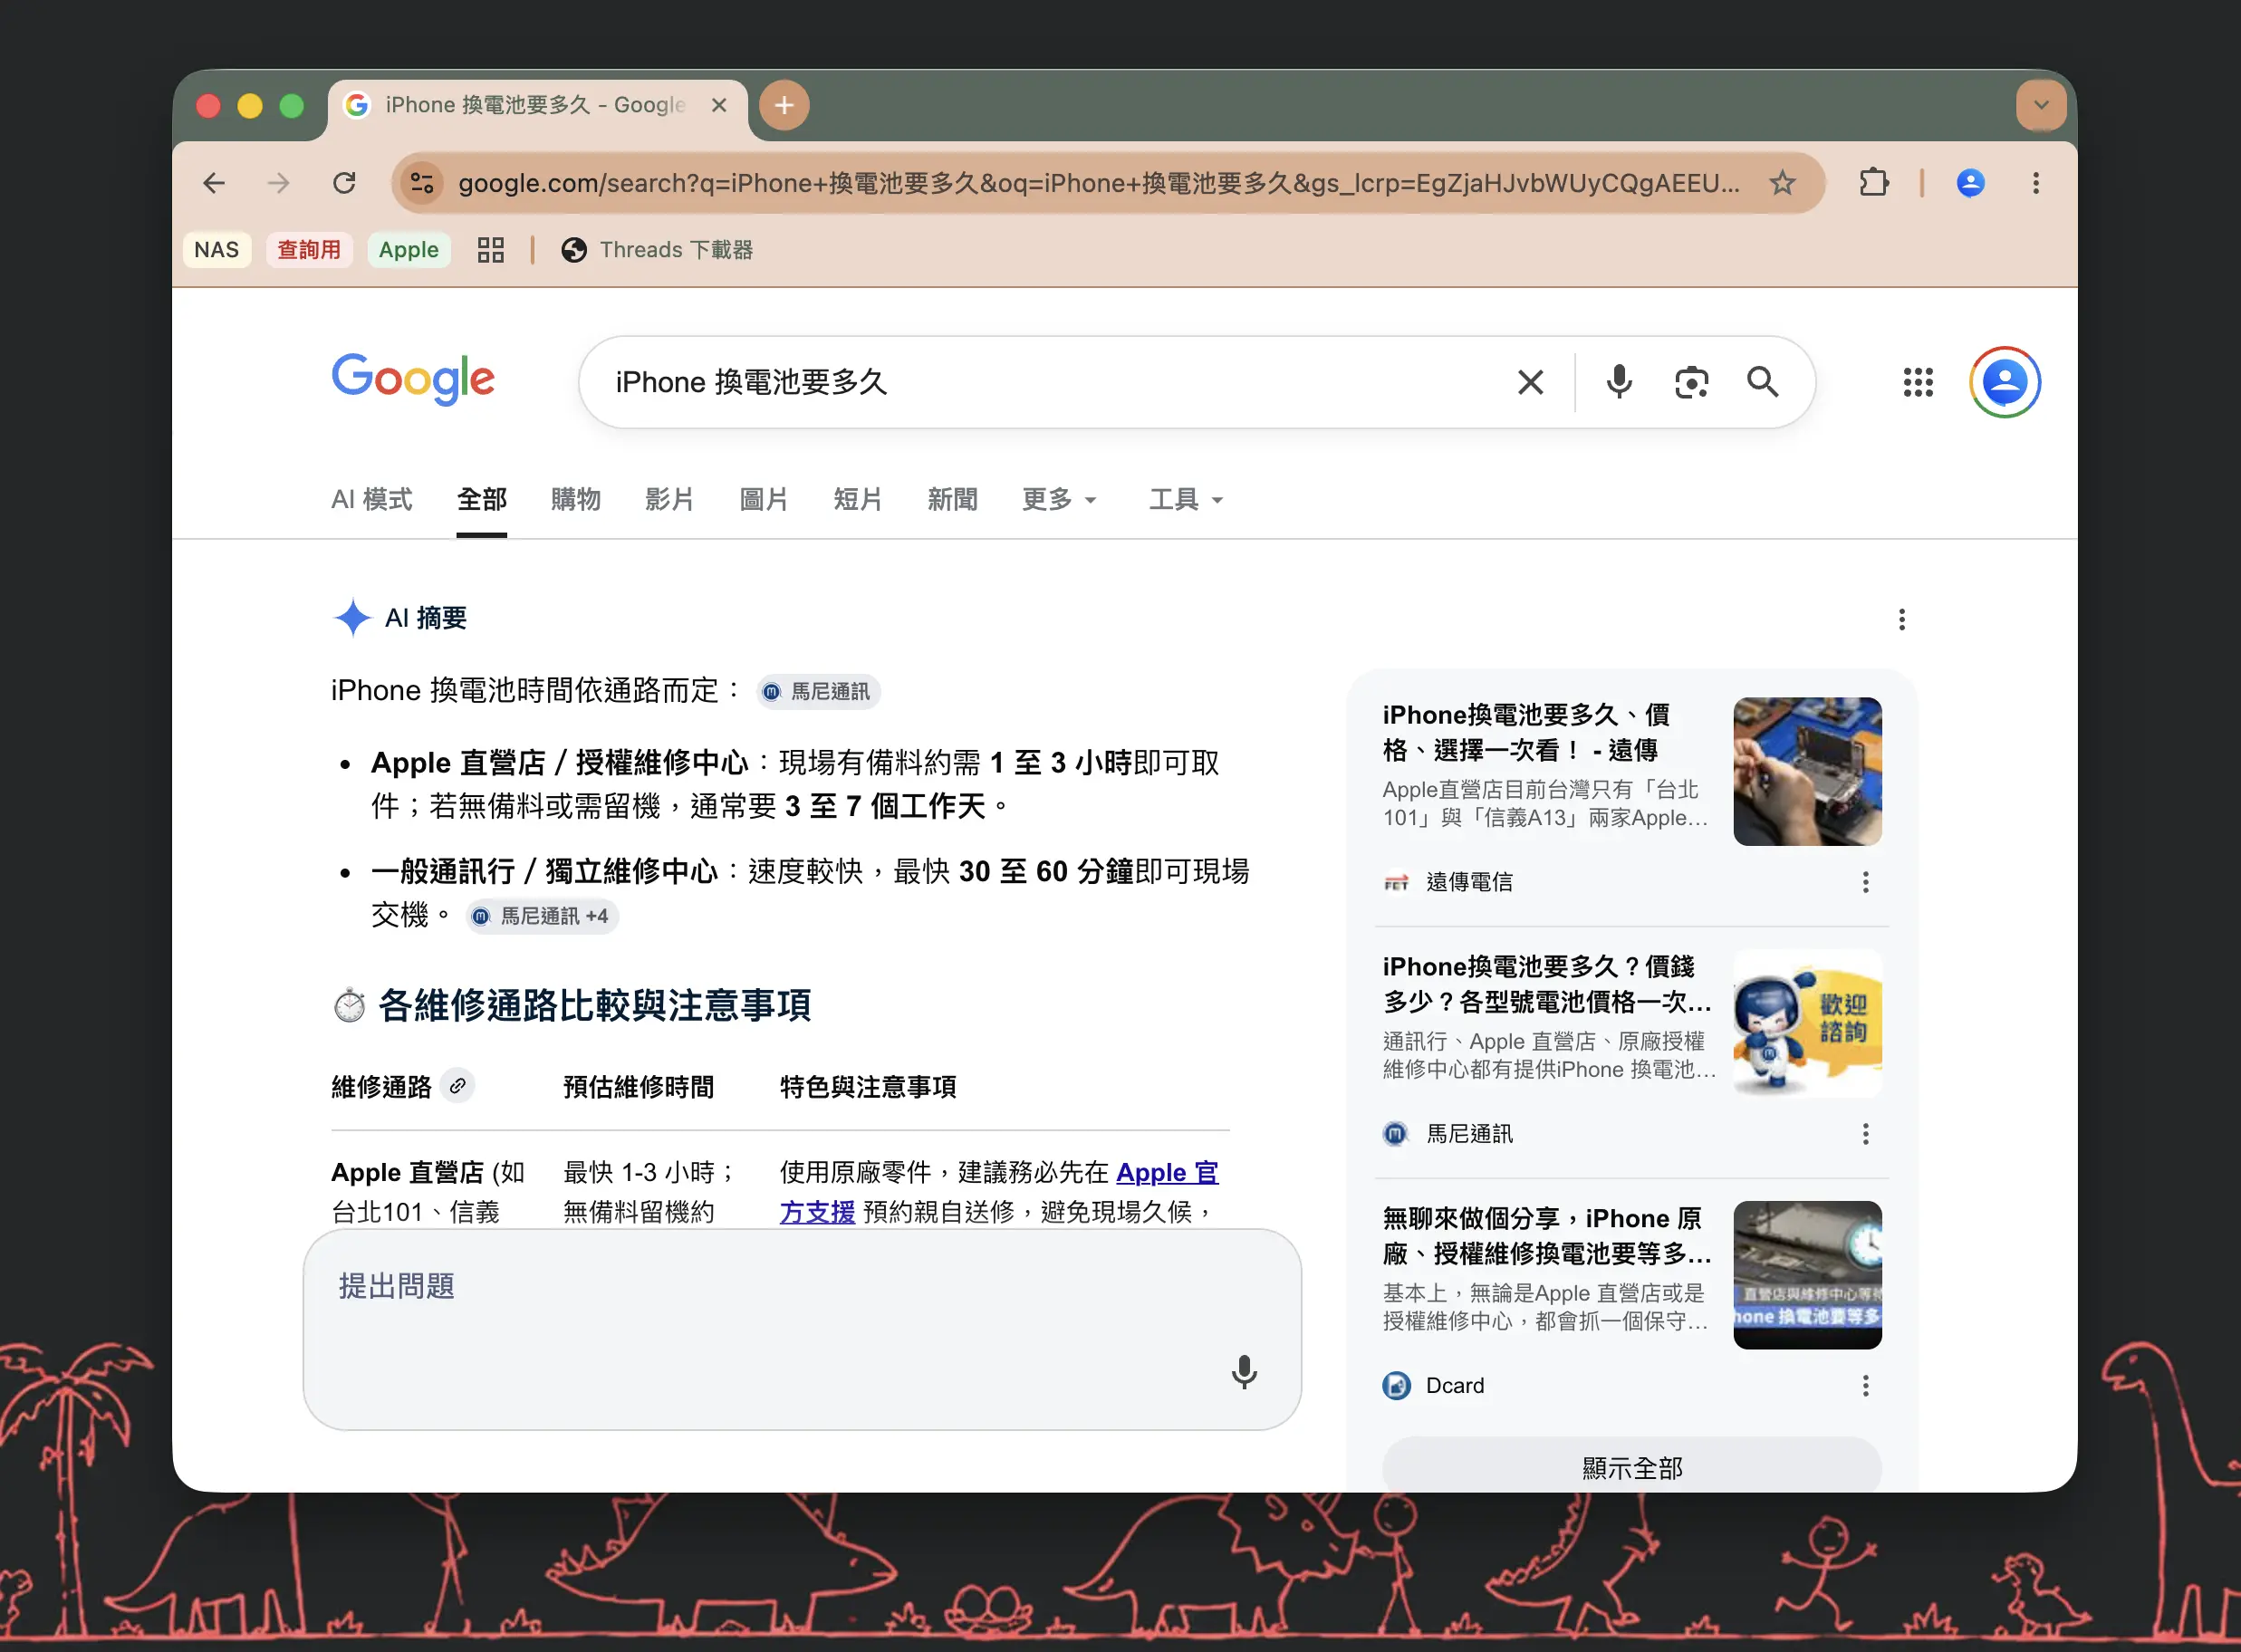Open the Google account avatar
The image size is (2241, 1652).
[2005, 382]
